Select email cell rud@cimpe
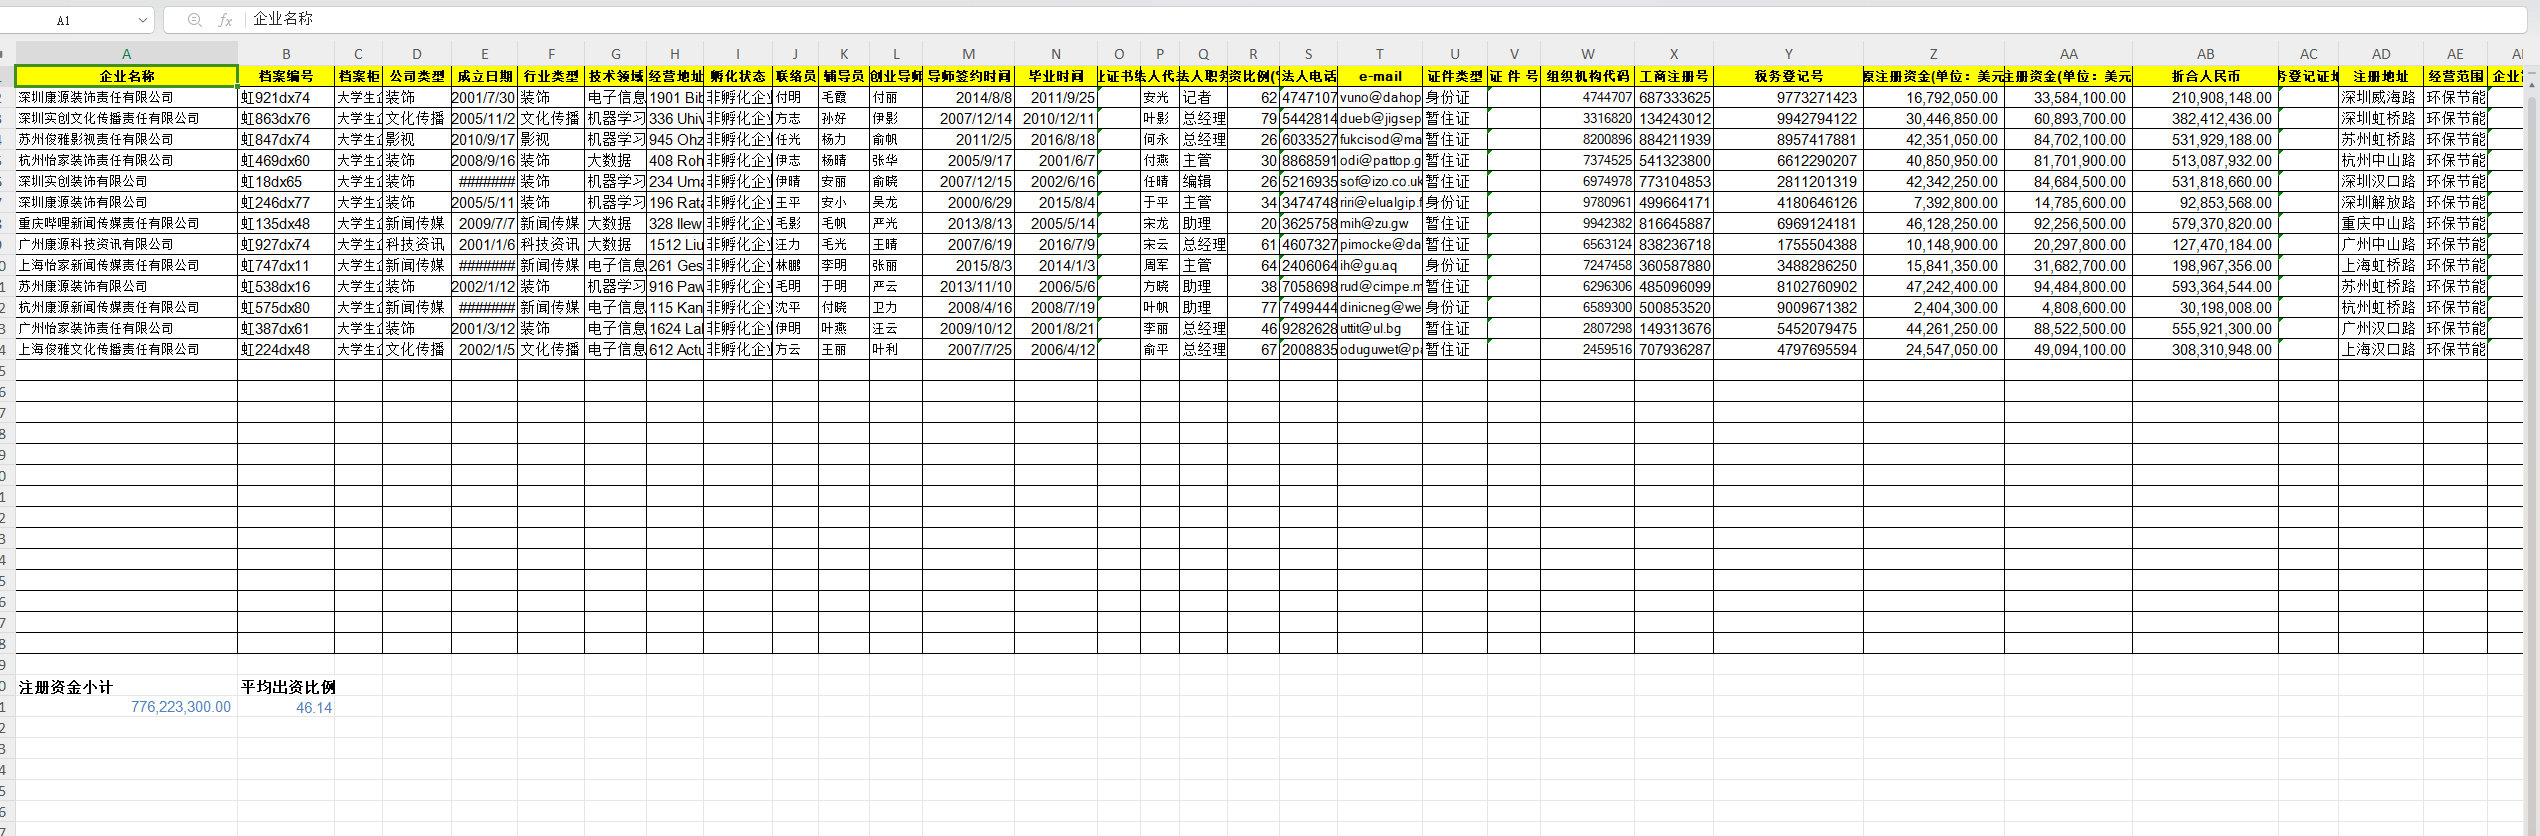Image resolution: width=2540 pixels, height=836 pixels. (x=1380, y=287)
